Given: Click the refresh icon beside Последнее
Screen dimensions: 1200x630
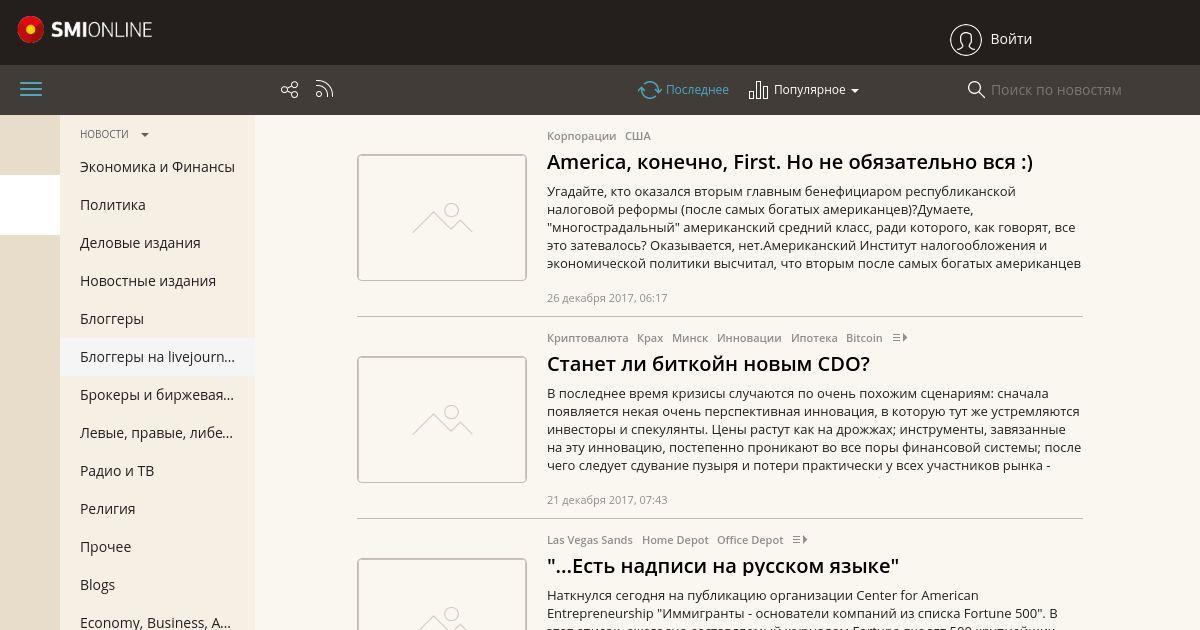Looking at the screenshot, I should (650, 90).
